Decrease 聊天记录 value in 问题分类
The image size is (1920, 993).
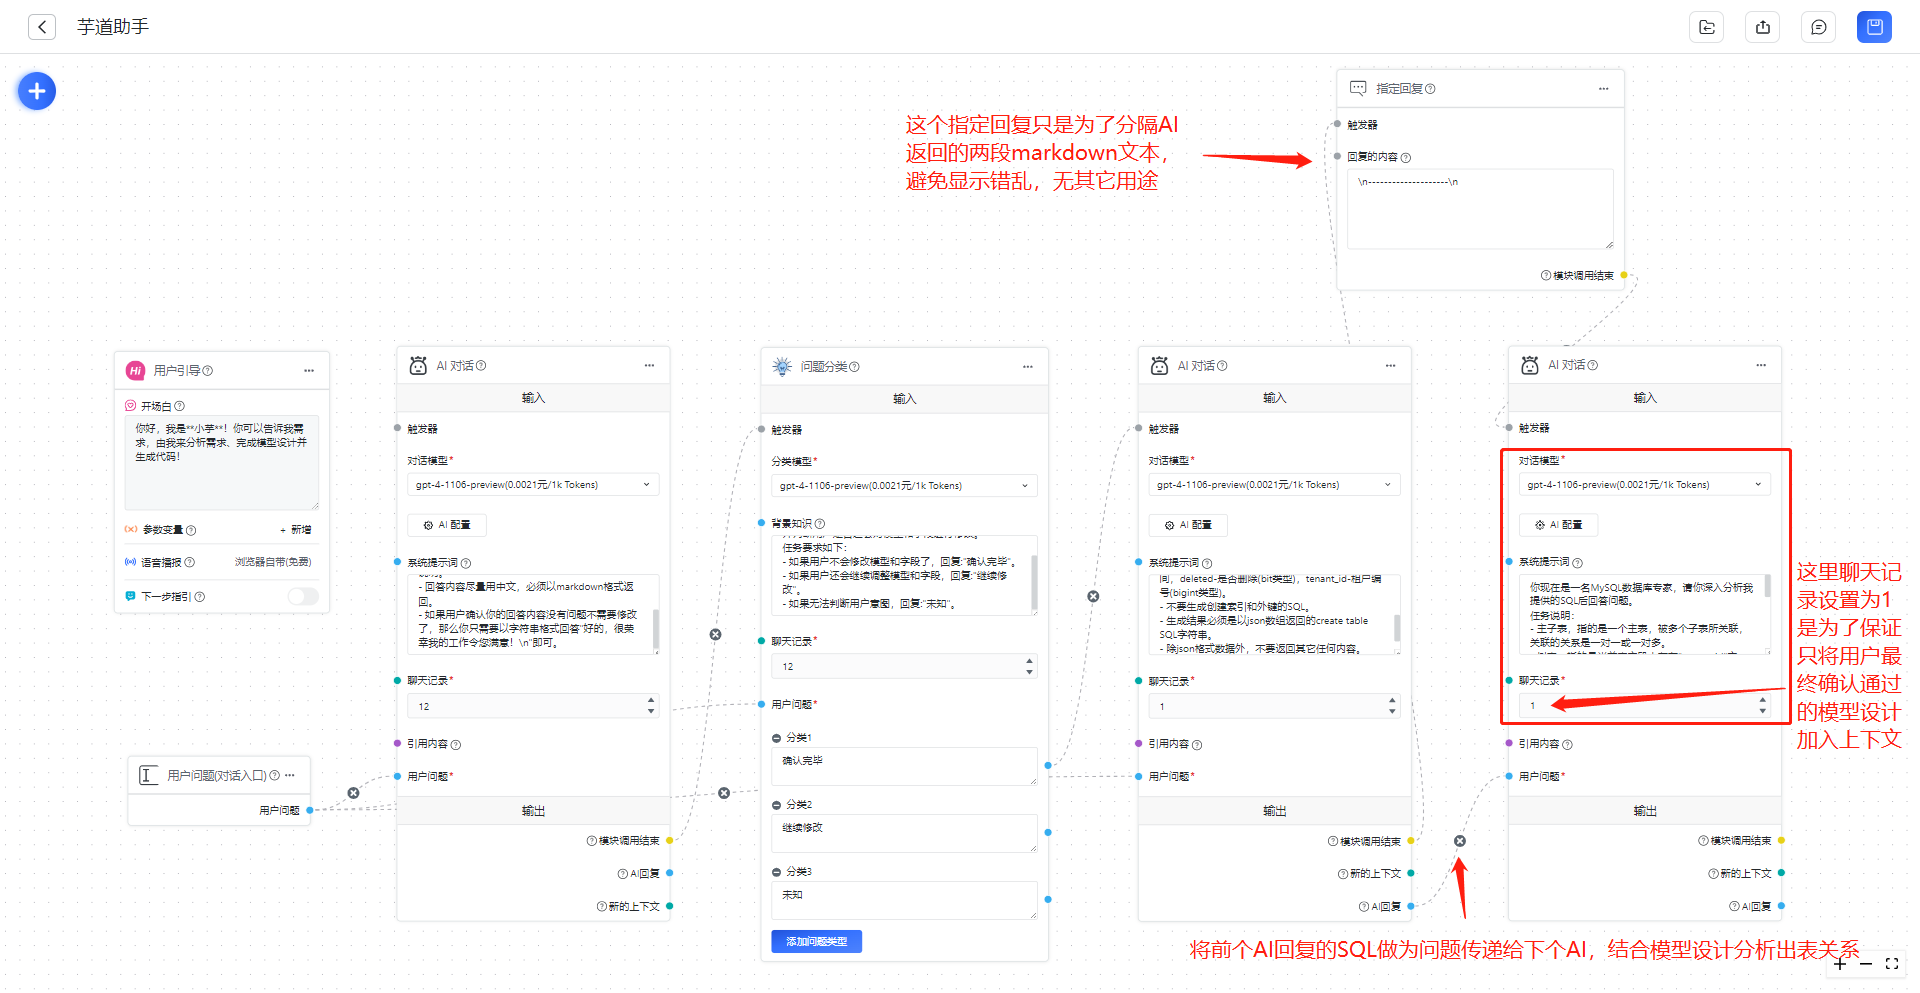pyautogui.click(x=1029, y=671)
